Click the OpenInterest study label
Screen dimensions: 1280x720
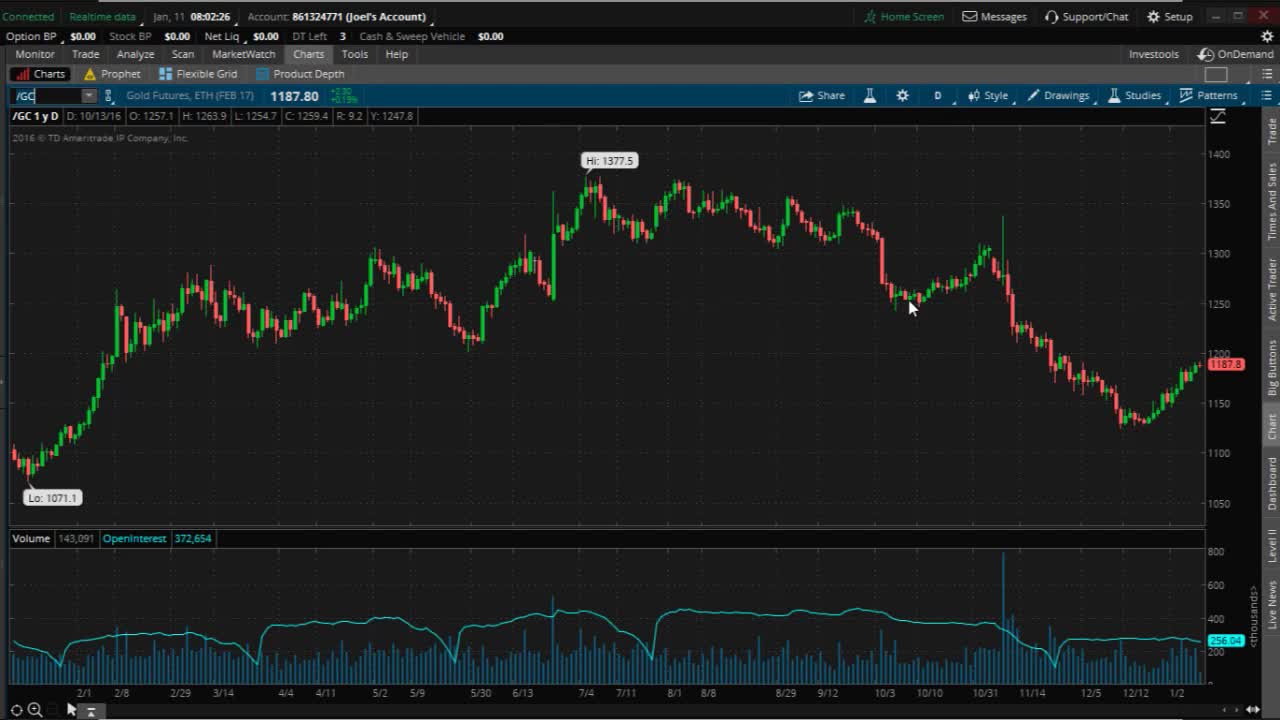coord(134,539)
